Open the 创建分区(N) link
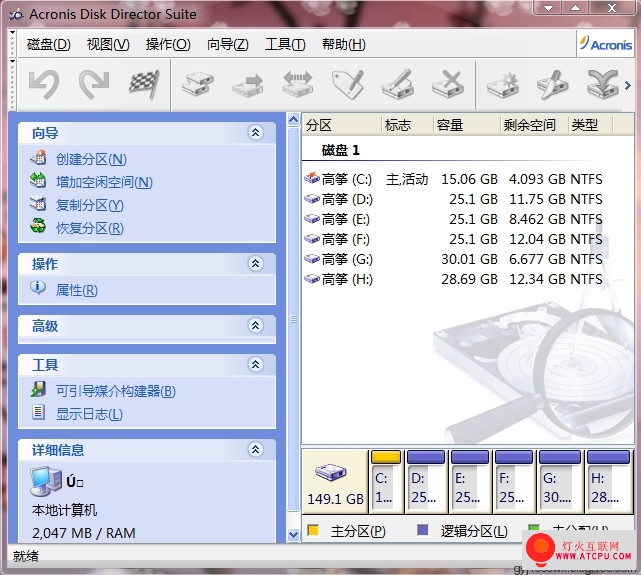 click(x=91, y=159)
